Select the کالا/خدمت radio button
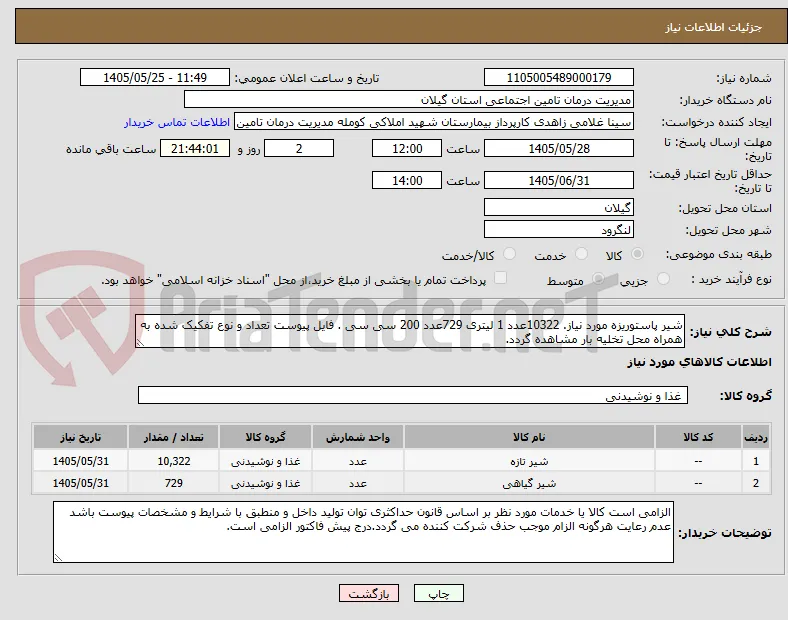 (x=510, y=254)
